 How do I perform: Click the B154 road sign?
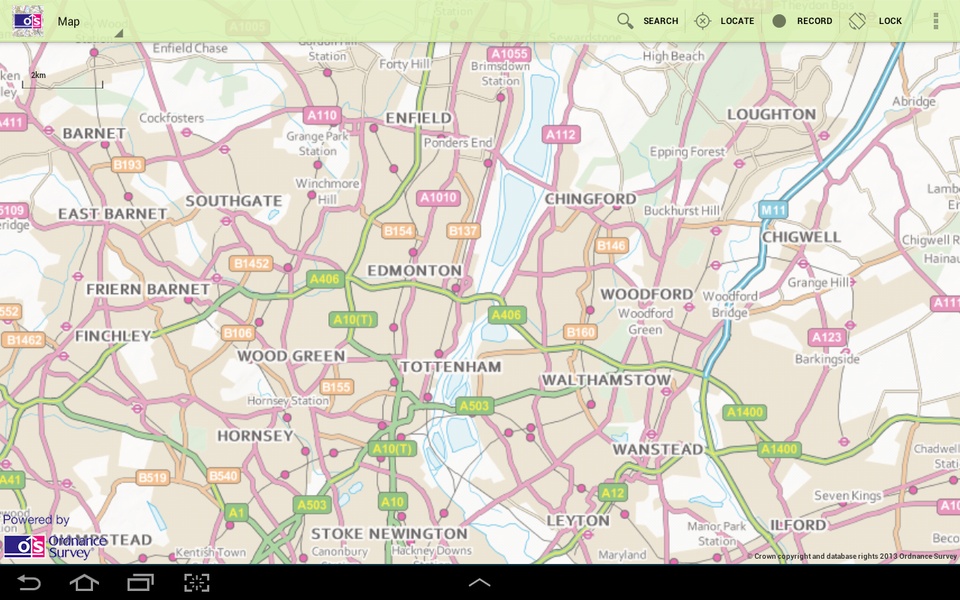click(399, 231)
